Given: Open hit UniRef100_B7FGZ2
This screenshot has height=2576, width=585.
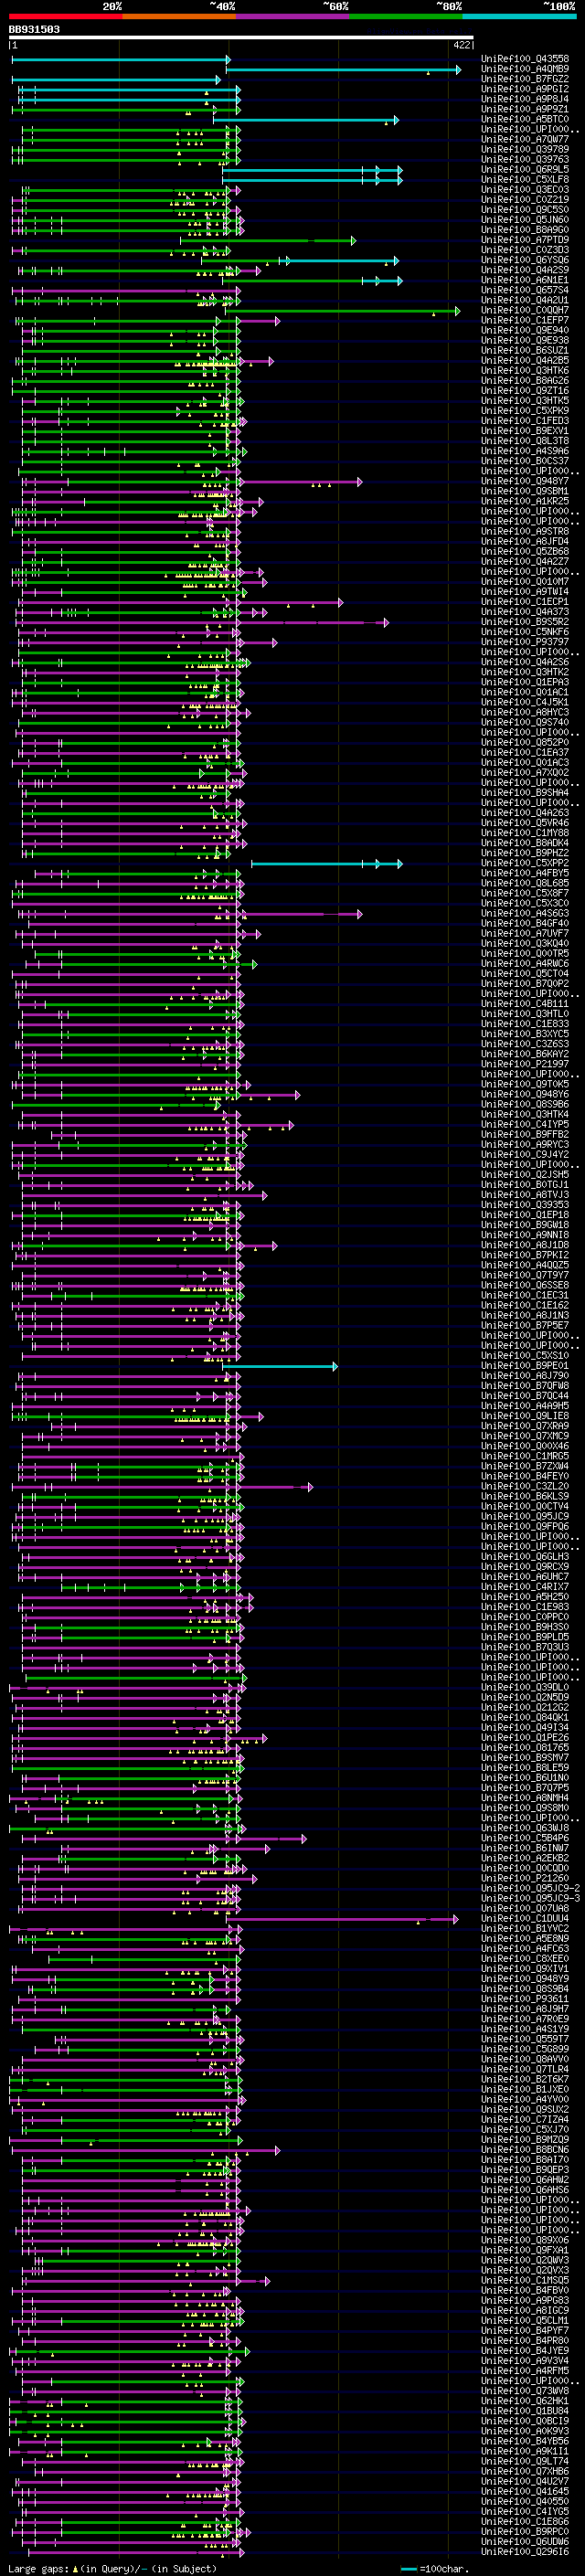Looking at the screenshot, I should tap(525, 79).
